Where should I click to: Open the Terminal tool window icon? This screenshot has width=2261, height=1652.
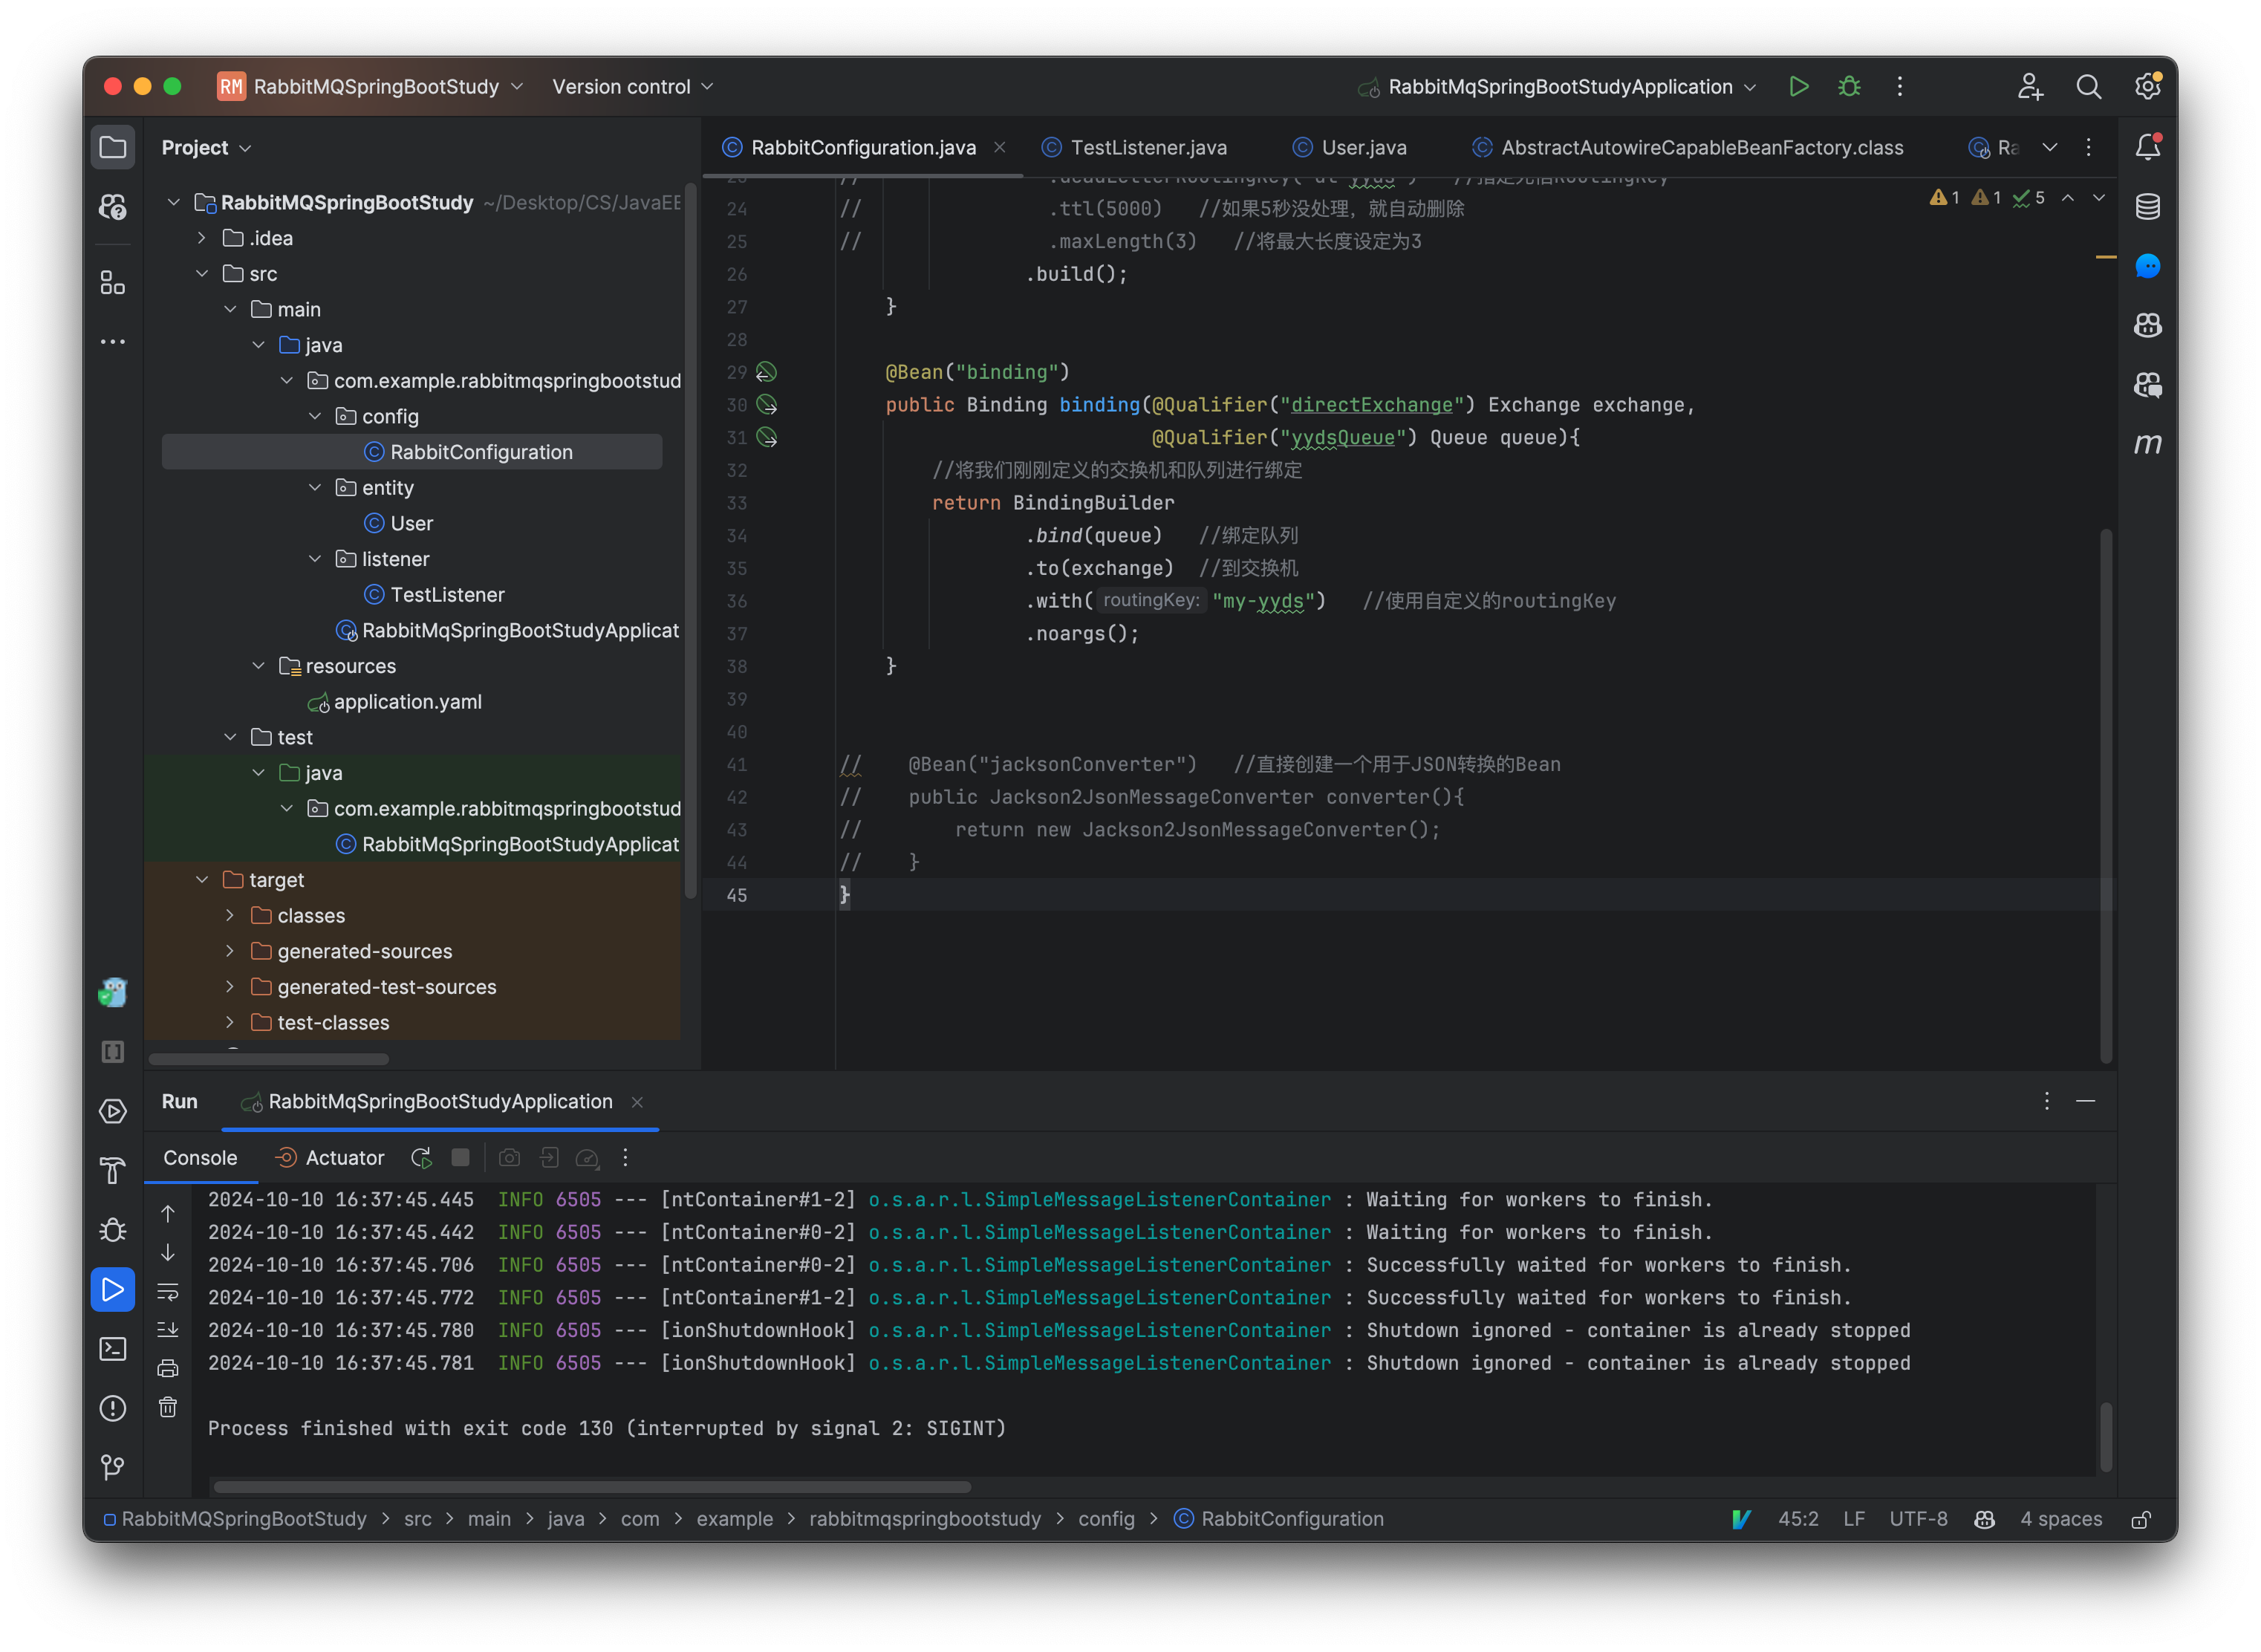[113, 1349]
